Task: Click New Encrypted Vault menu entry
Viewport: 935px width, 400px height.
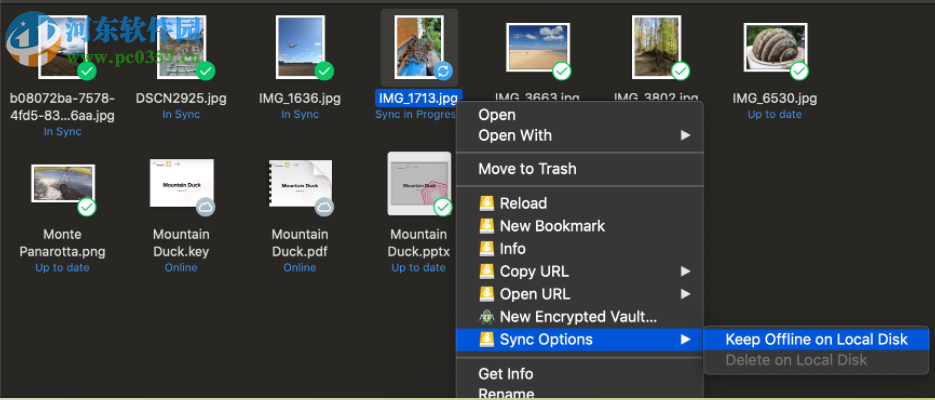Action: (x=578, y=317)
